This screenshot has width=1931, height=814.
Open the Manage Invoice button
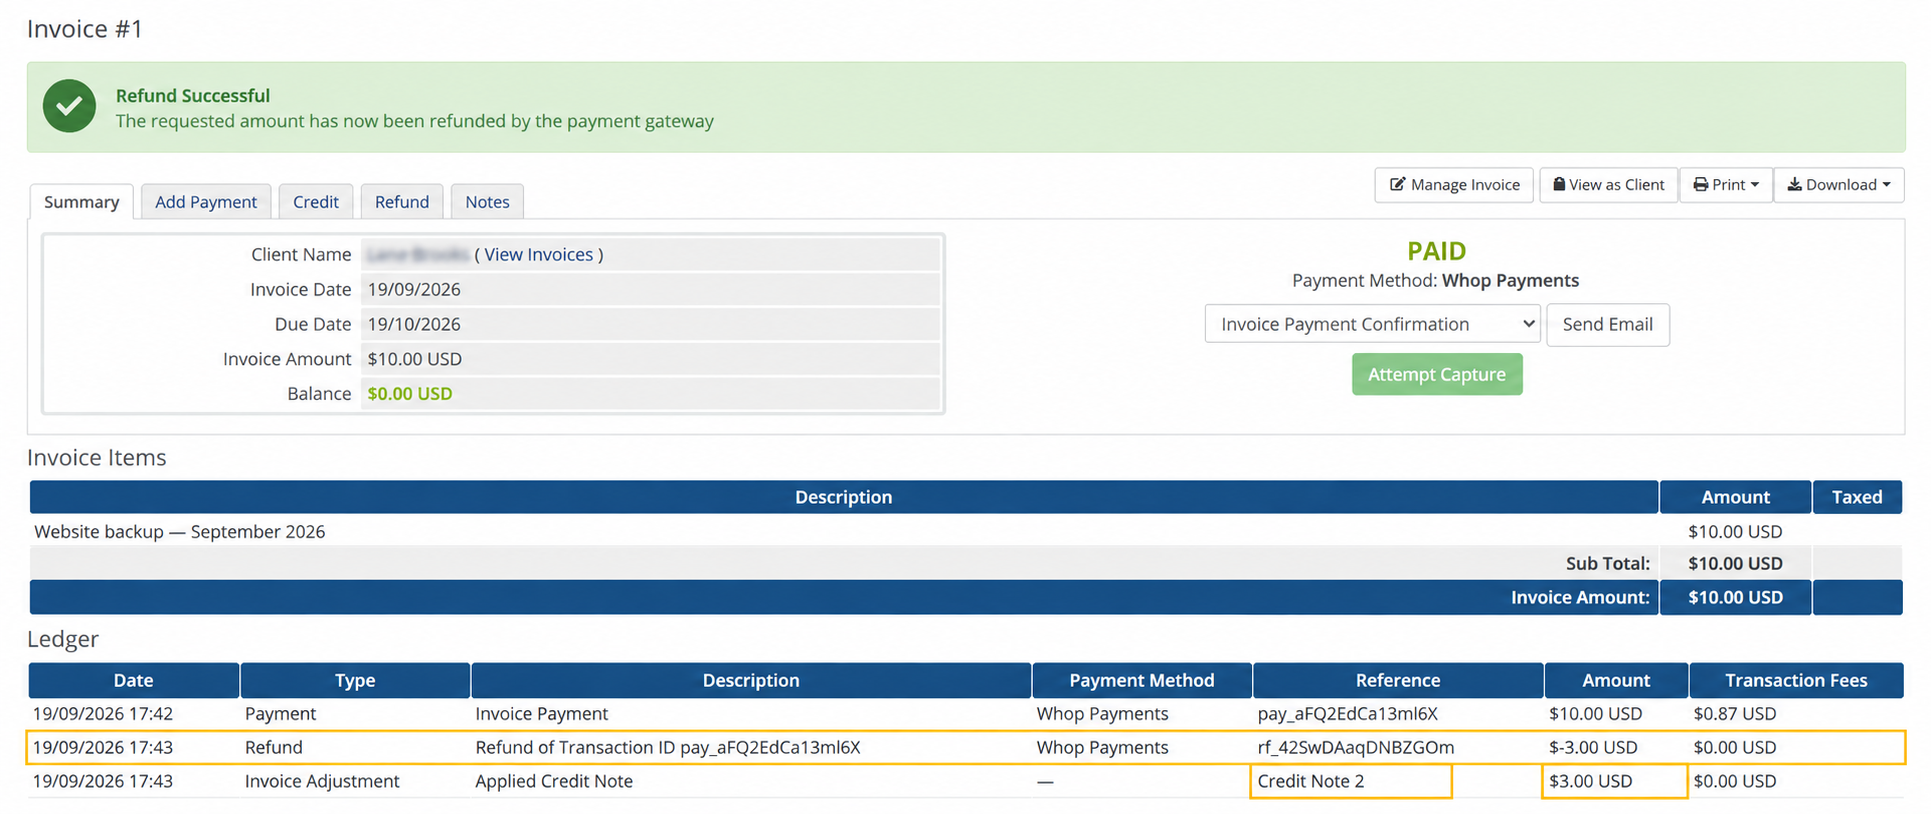click(x=1454, y=185)
